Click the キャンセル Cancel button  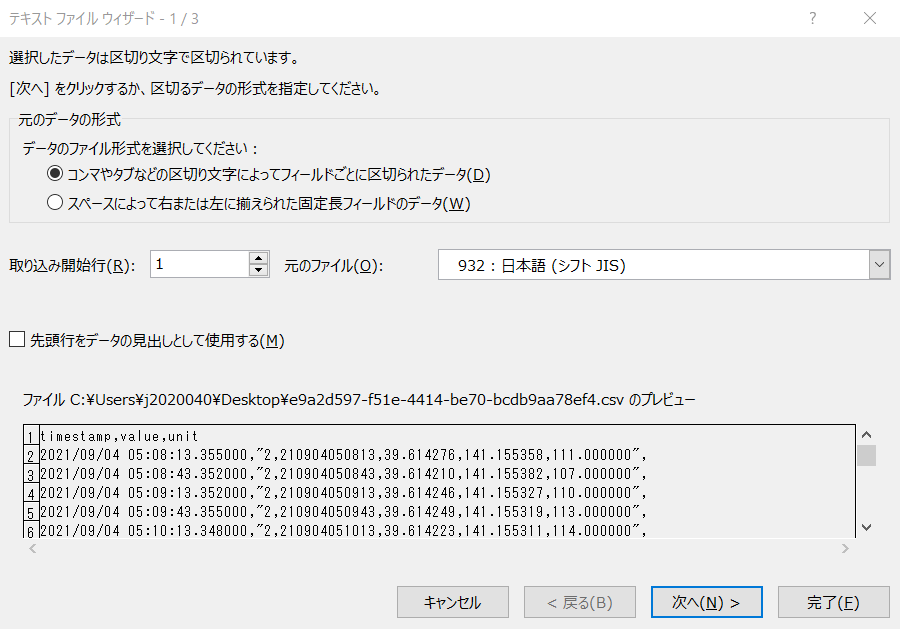(x=452, y=602)
